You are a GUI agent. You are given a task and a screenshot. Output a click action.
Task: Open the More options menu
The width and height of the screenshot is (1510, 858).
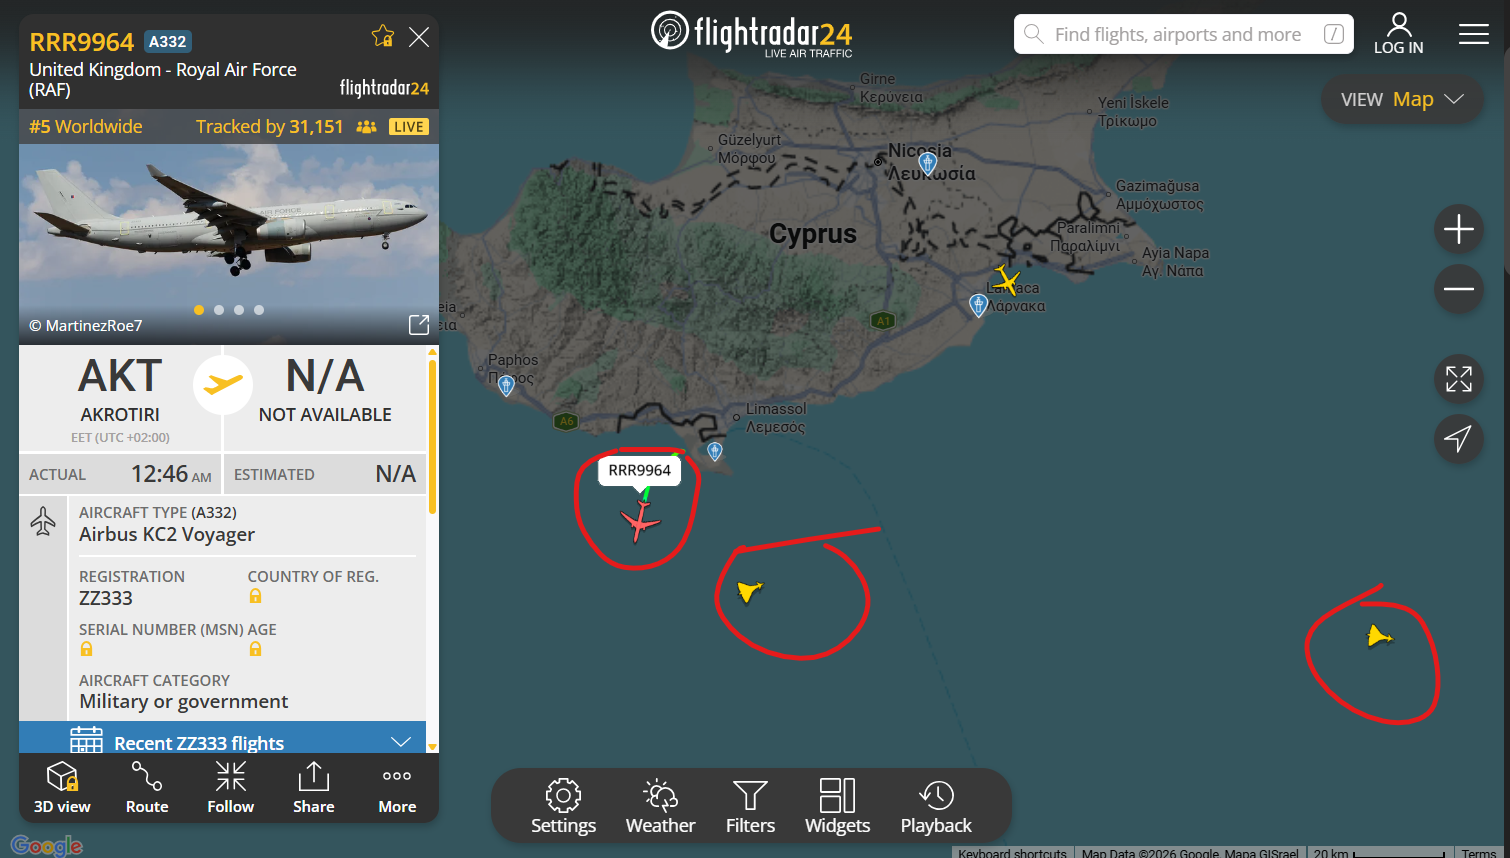pyautogui.click(x=397, y=788)
